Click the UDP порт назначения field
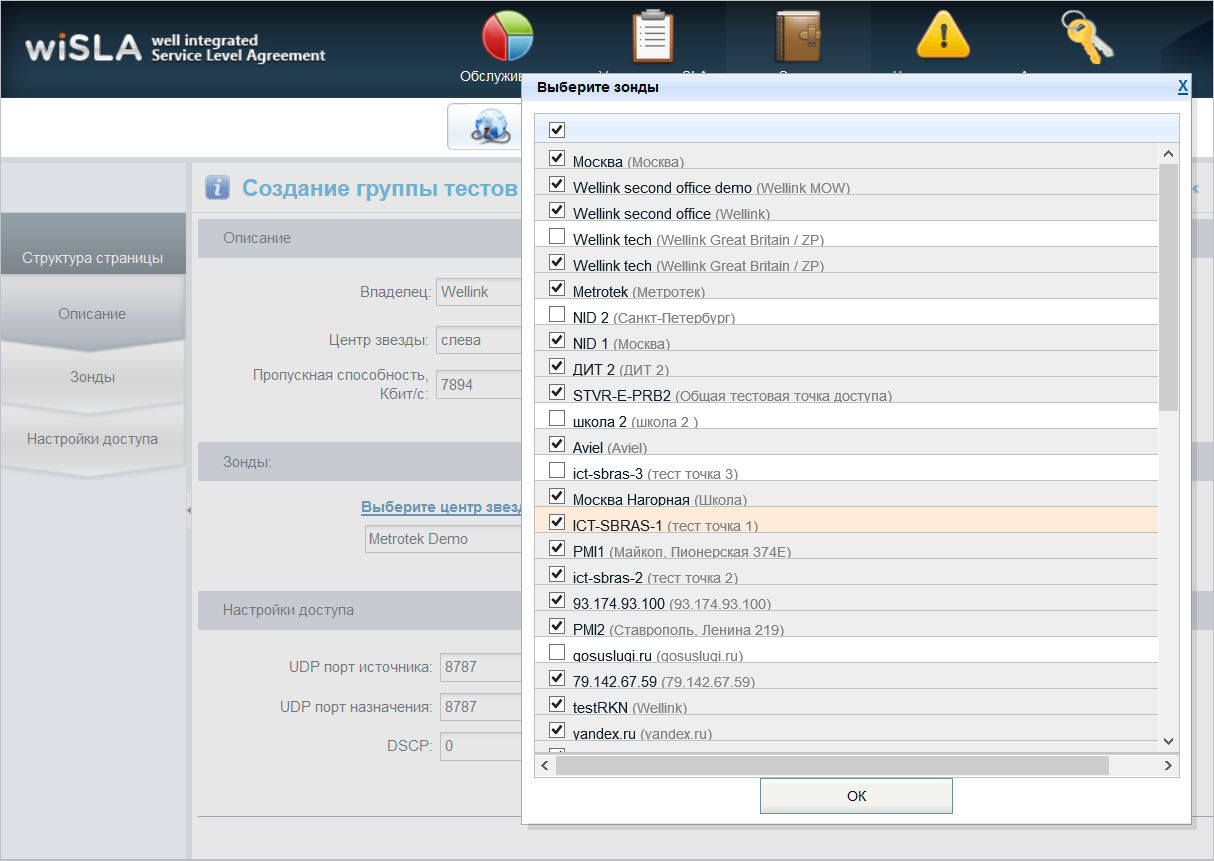 tap(481, 706)
